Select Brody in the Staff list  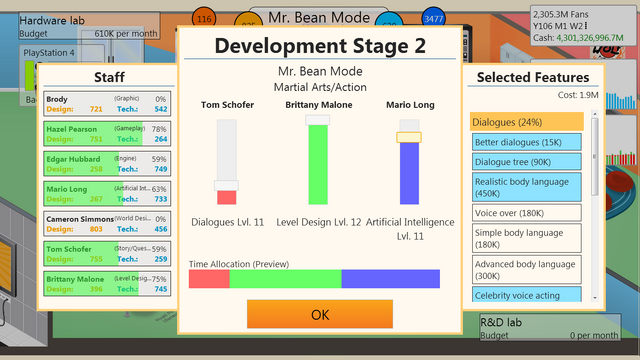point(107,104)
